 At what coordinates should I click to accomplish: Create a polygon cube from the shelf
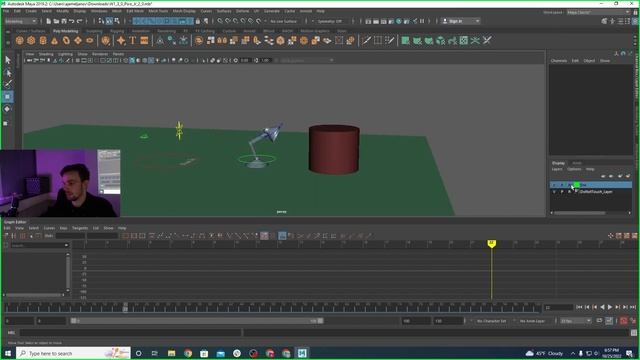31,40
